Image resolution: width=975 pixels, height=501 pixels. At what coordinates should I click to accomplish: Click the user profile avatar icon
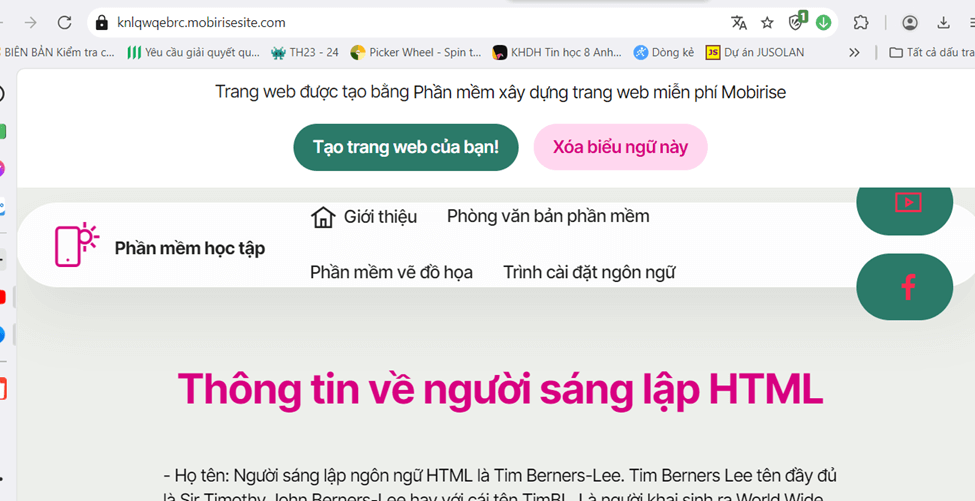(910, 22)
